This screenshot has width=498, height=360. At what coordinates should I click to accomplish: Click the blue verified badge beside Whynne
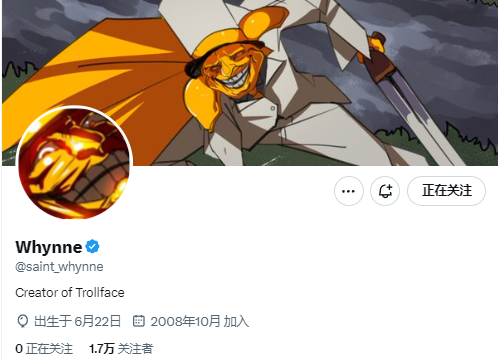coord(92,247)
